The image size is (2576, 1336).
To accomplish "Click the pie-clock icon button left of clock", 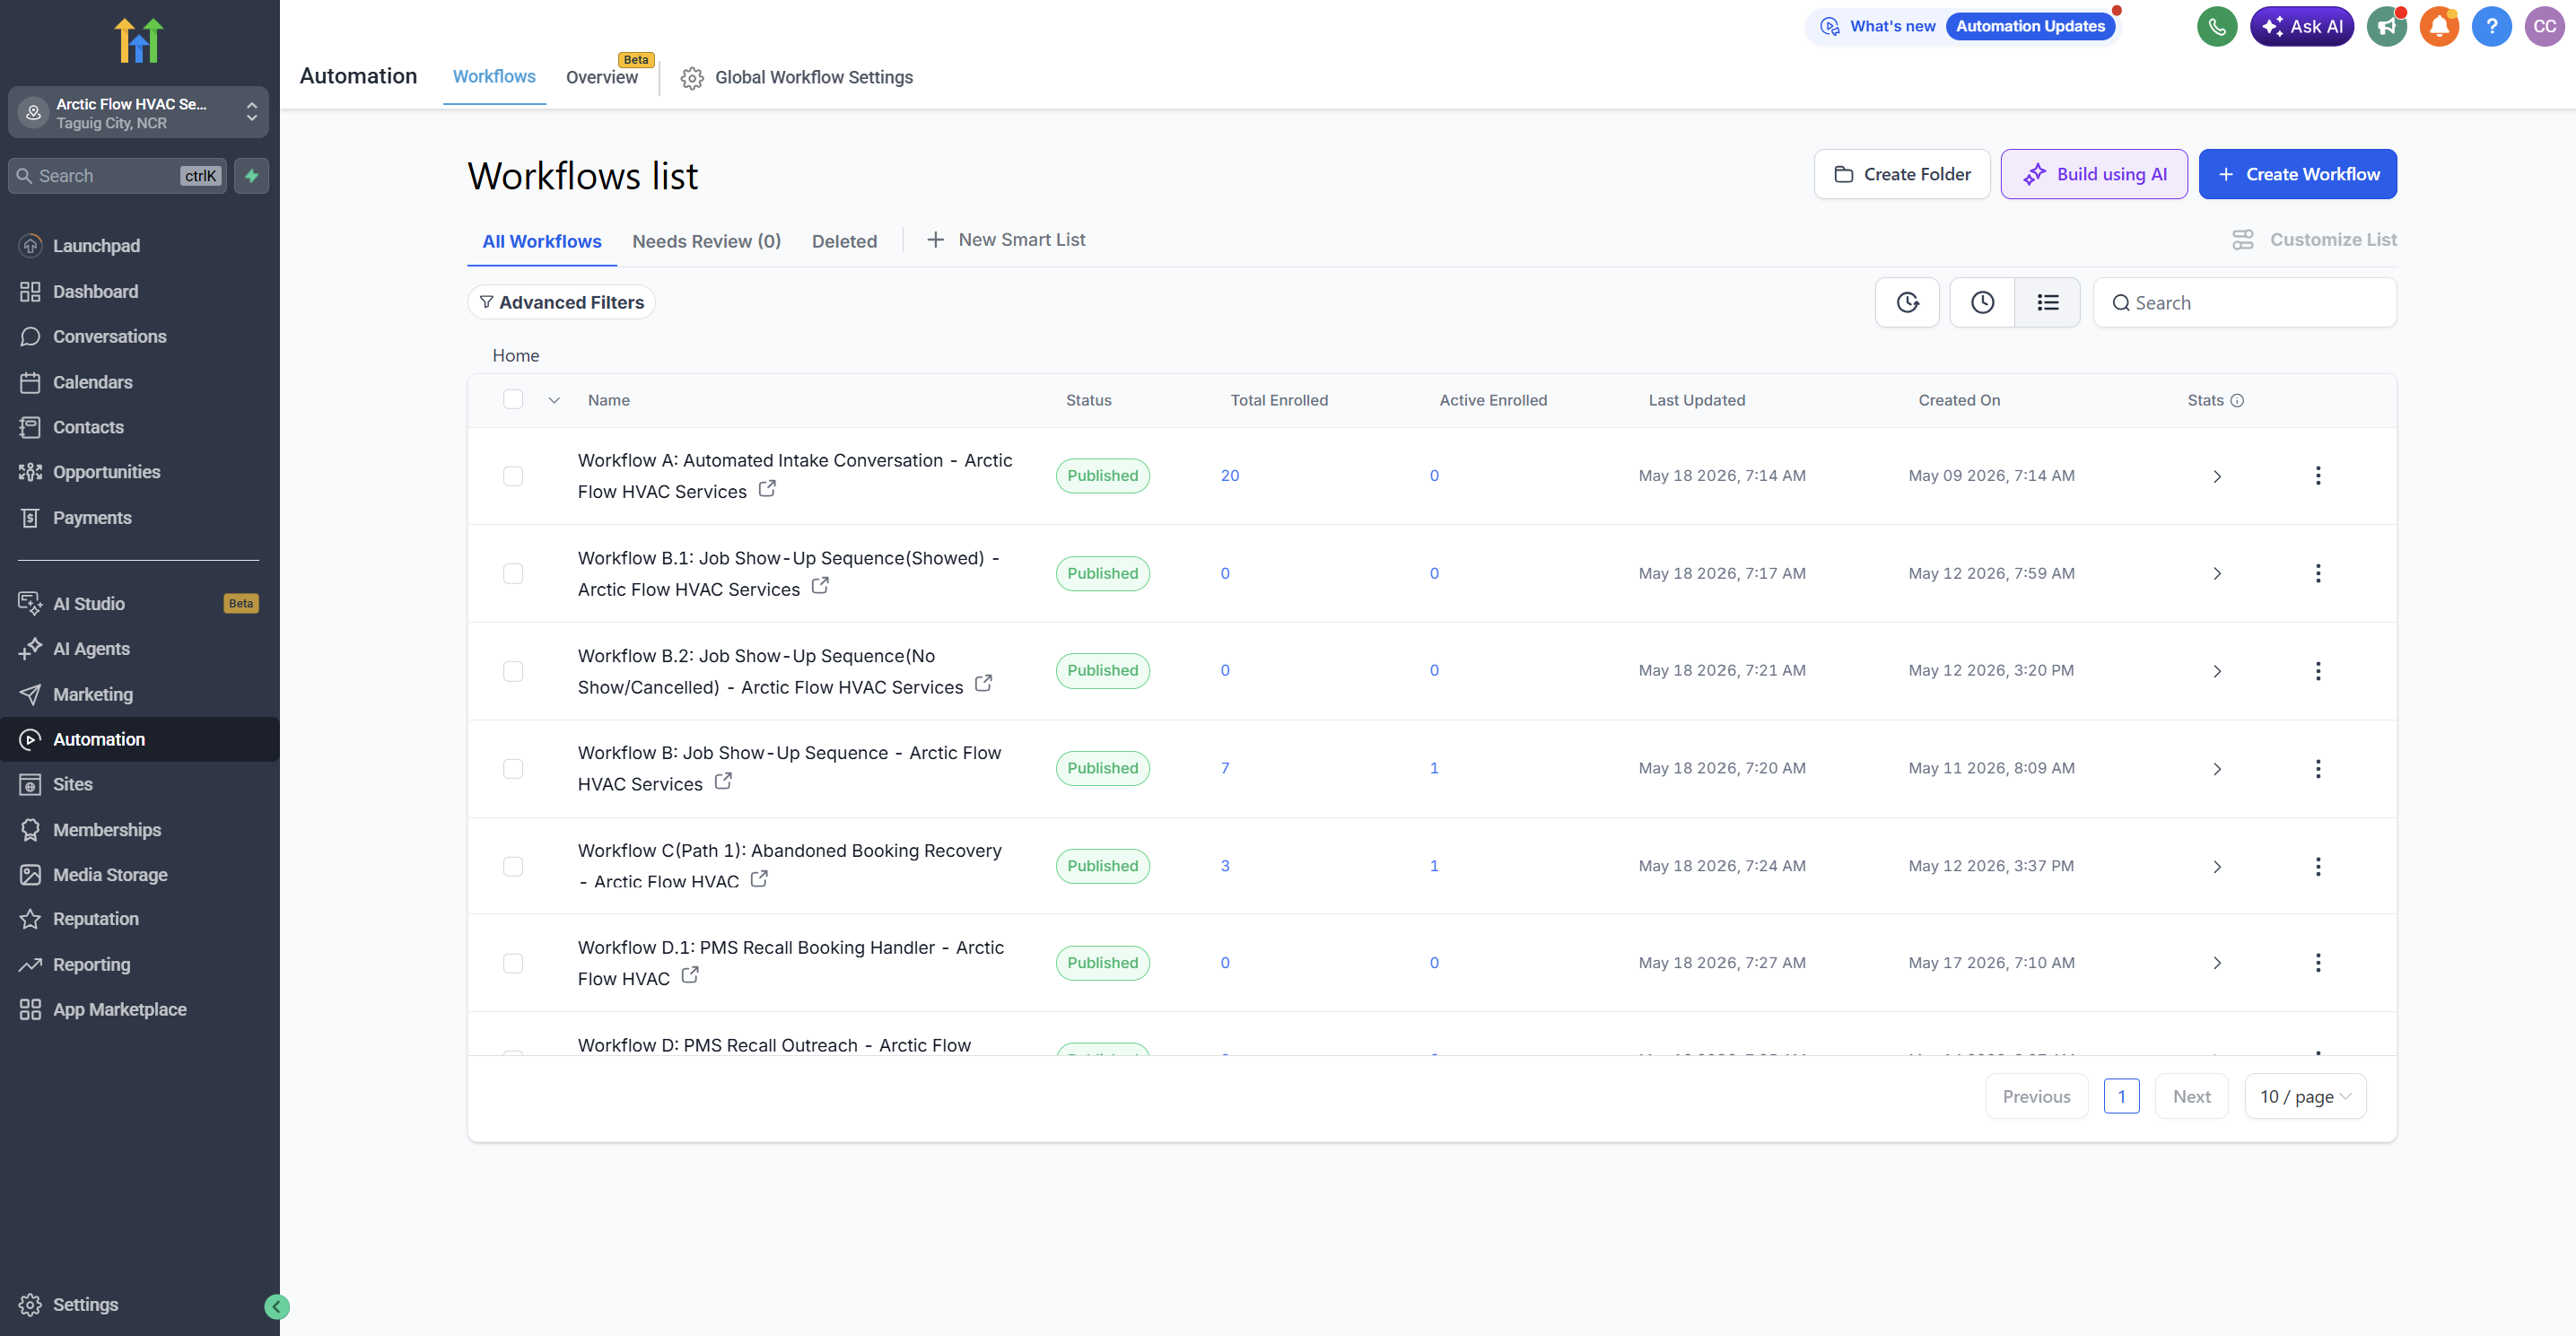I will (x=1907, y=302).
